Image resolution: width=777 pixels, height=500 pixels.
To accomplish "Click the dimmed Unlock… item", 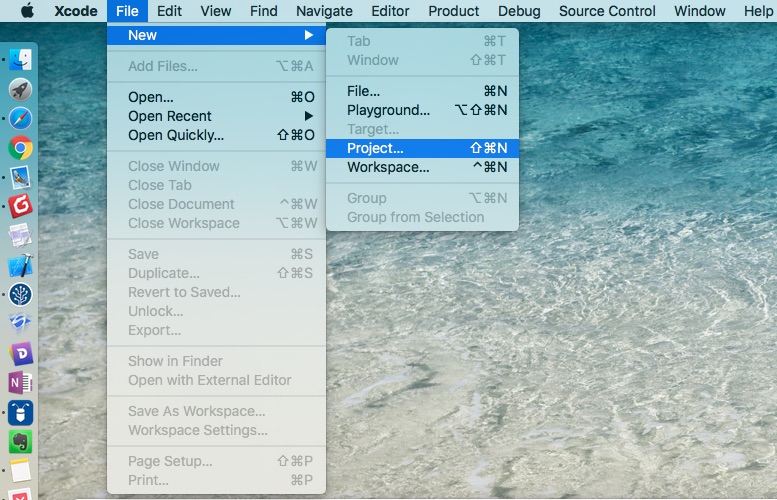I will coord(217,311).
